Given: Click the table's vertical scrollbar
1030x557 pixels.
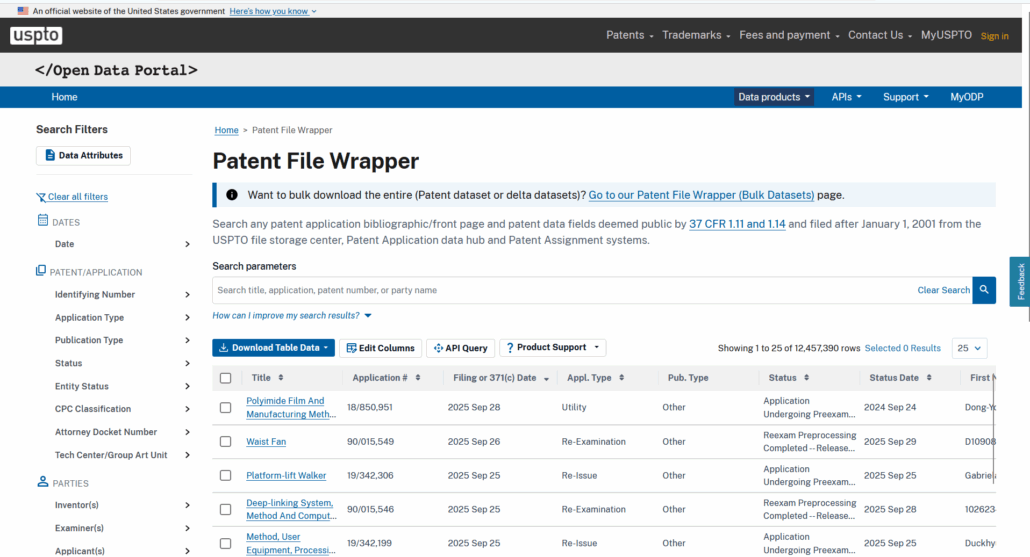Looking at the screenshot, I should 994,430.
